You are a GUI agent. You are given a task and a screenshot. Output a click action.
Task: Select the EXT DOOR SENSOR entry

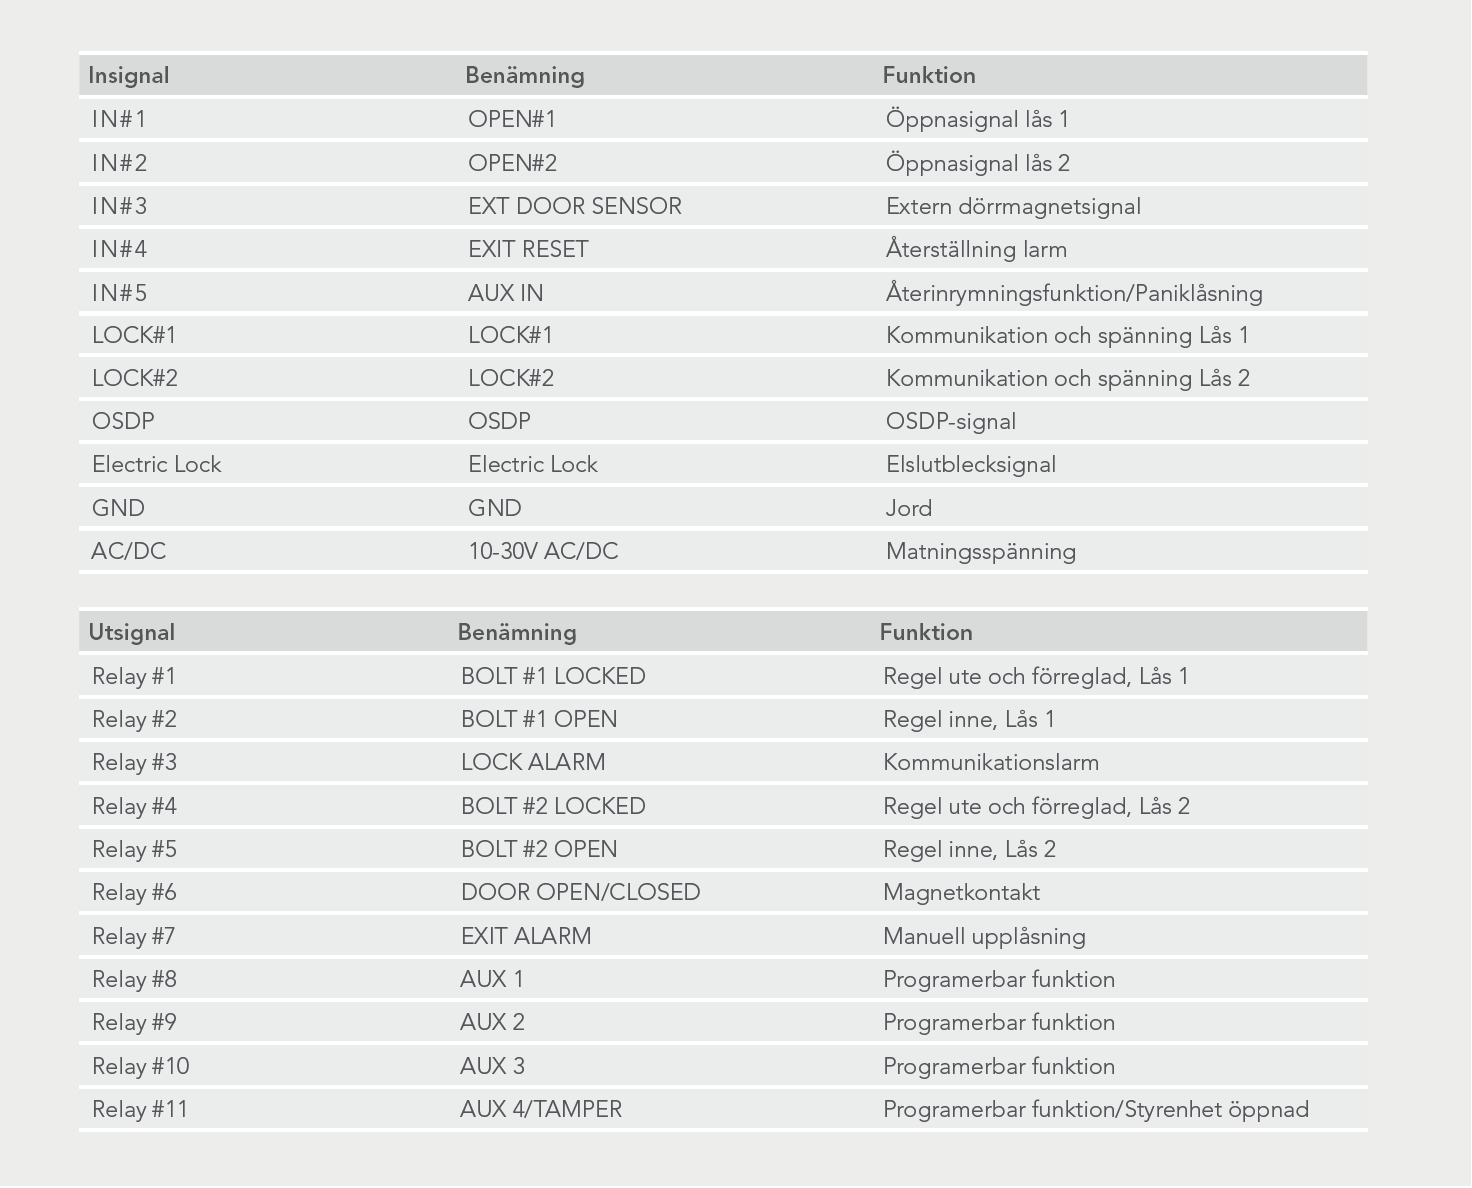click(x=575, y=206)
